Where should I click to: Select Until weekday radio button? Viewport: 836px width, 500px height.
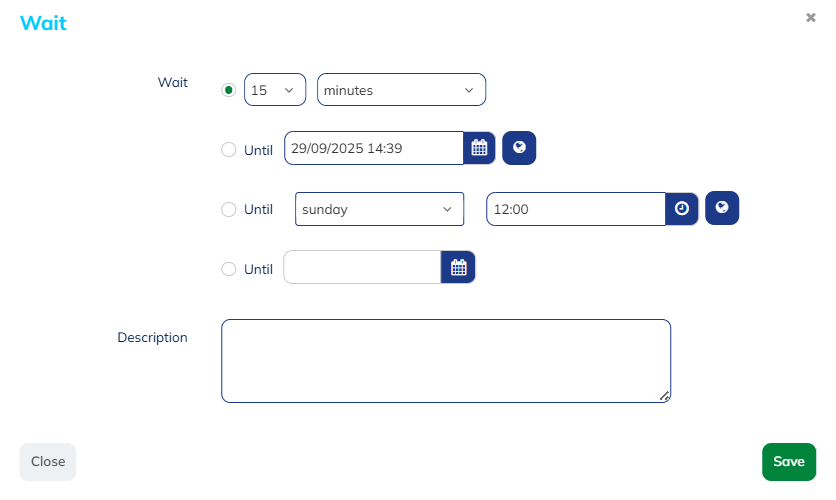[x=229, y=210]
